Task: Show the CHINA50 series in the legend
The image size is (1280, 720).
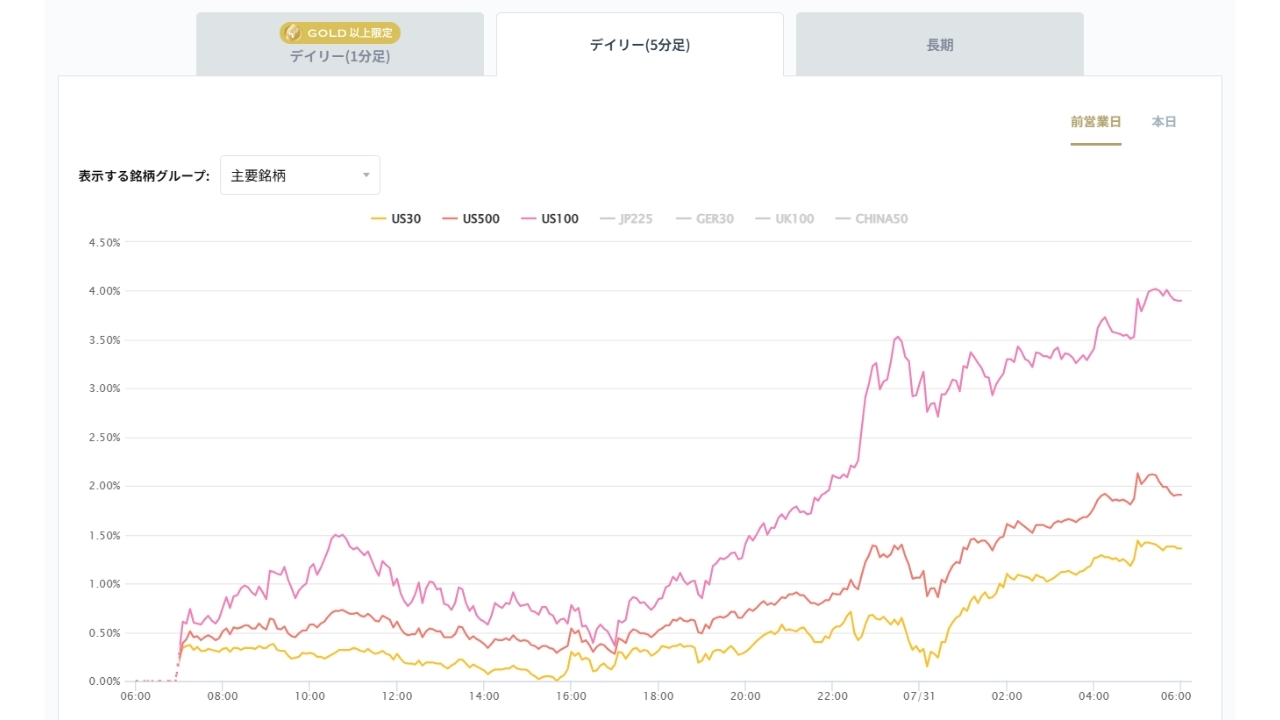Action: click(x=871, y=219)
